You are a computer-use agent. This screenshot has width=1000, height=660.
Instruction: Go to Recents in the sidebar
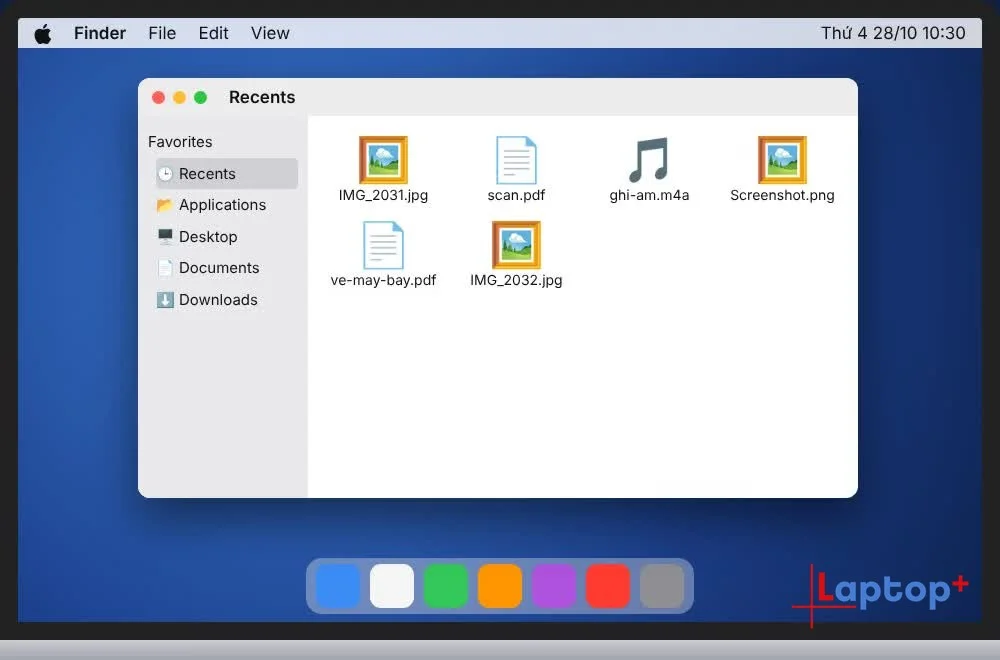[x=227, y=173]
